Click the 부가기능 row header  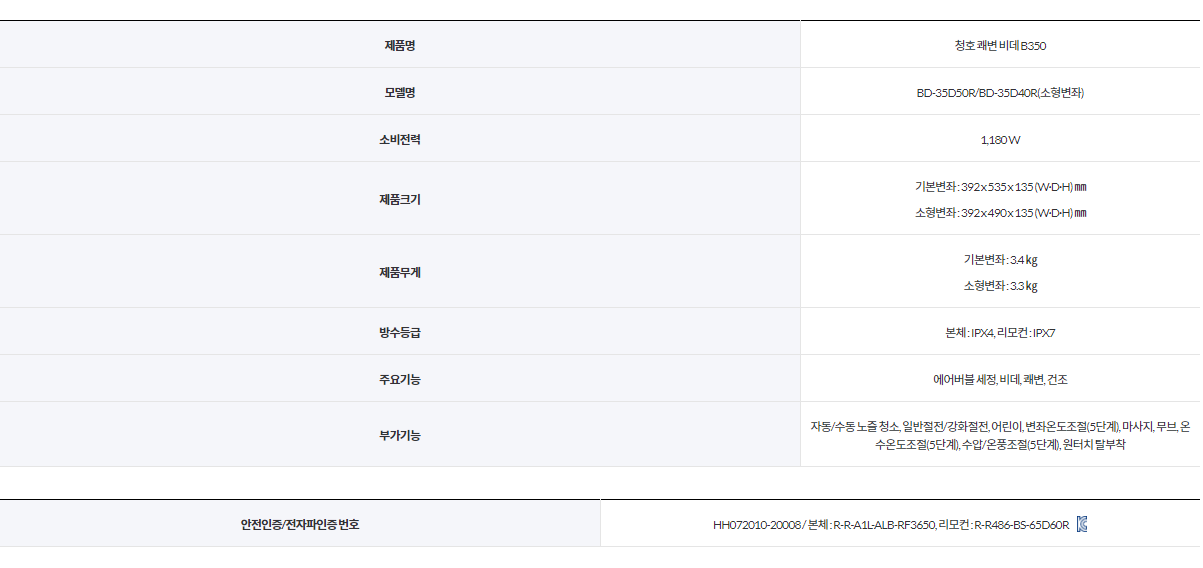pos(400,435)
